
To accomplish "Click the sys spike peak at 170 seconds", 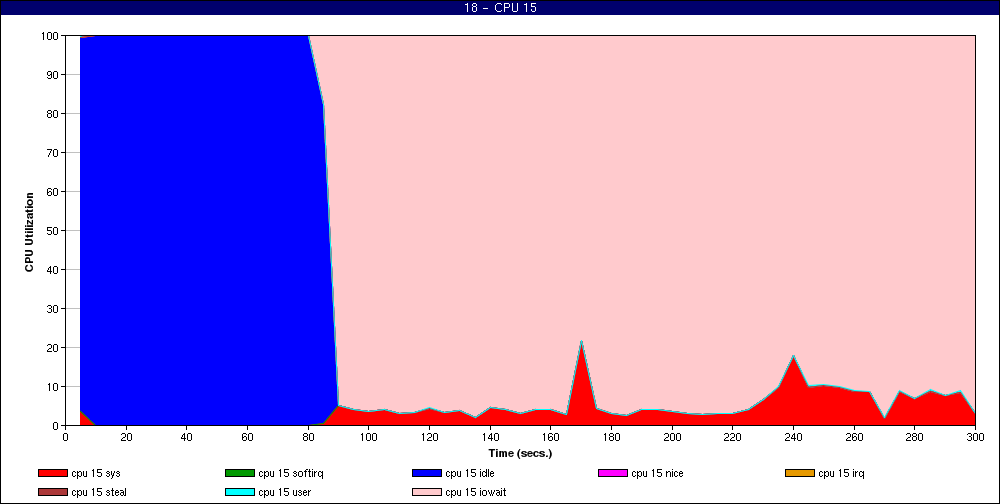I will 581,342.
